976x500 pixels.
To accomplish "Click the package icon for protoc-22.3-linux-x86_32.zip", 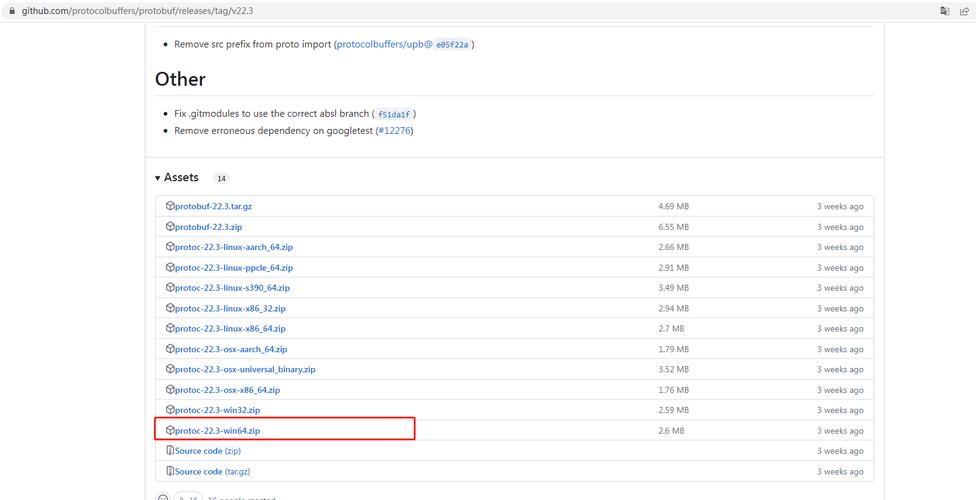I will [x=170, y=308].
